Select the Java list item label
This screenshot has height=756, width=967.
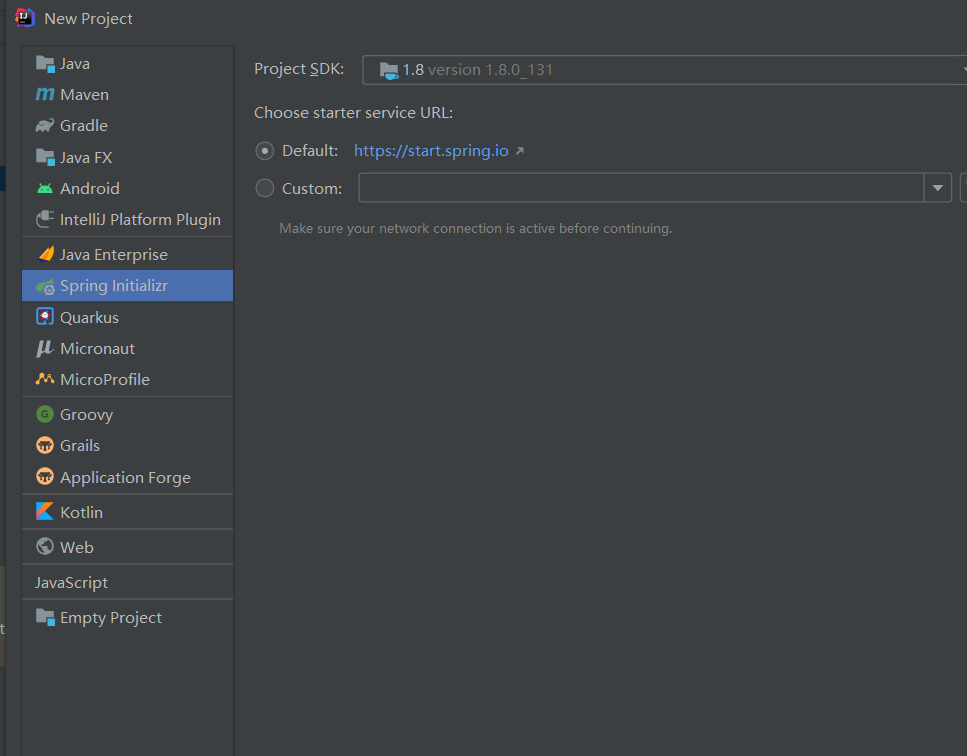[75, 64]
